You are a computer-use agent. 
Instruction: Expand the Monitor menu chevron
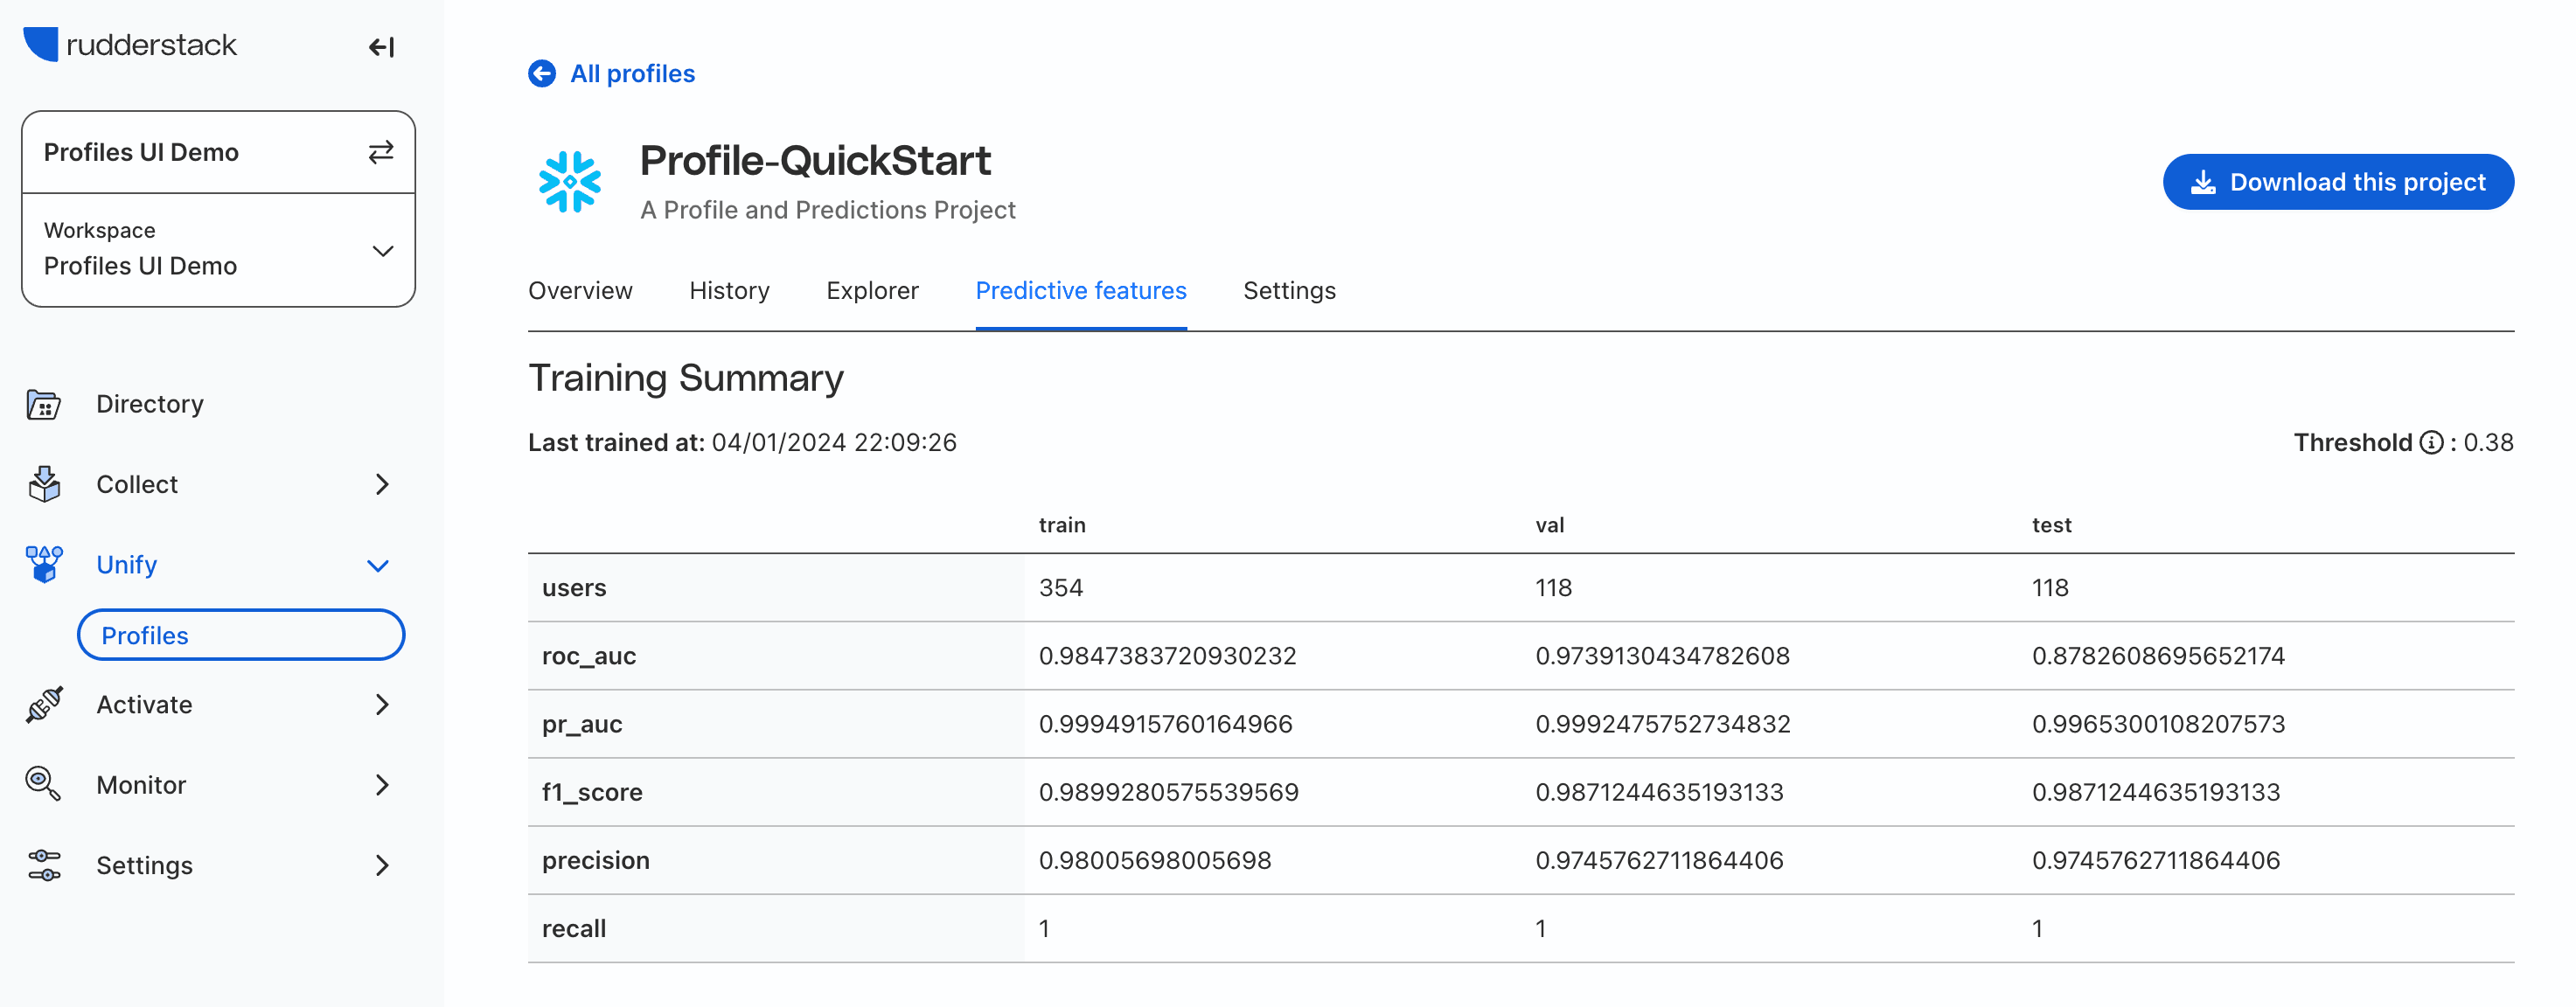tap(382, 784)
